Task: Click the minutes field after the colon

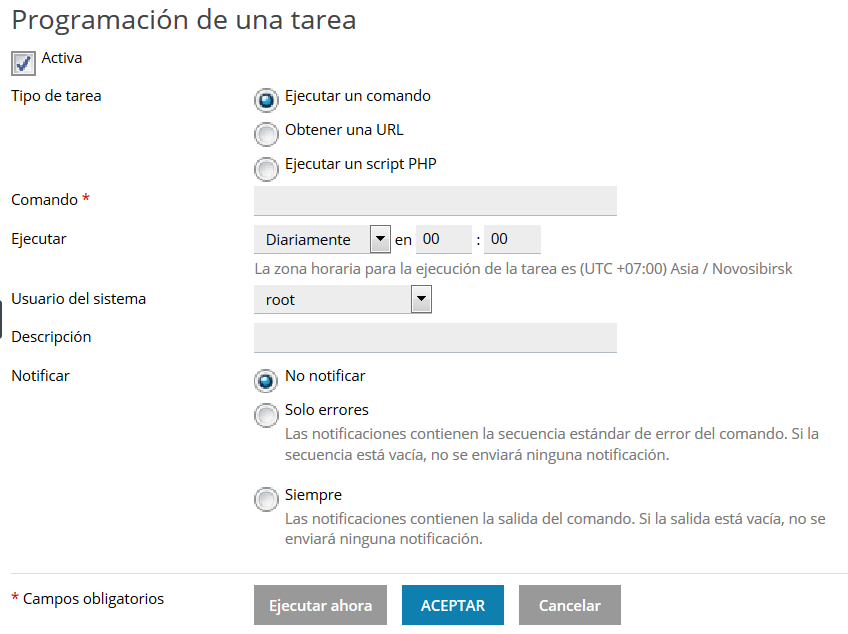Action: (511, 240)
